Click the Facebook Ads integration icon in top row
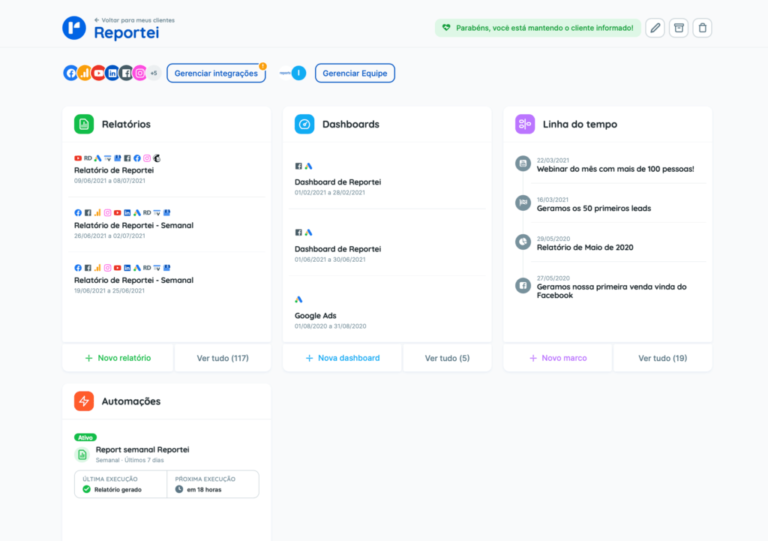The width and height of the screenshot is (768, 541). click(126, 73)
